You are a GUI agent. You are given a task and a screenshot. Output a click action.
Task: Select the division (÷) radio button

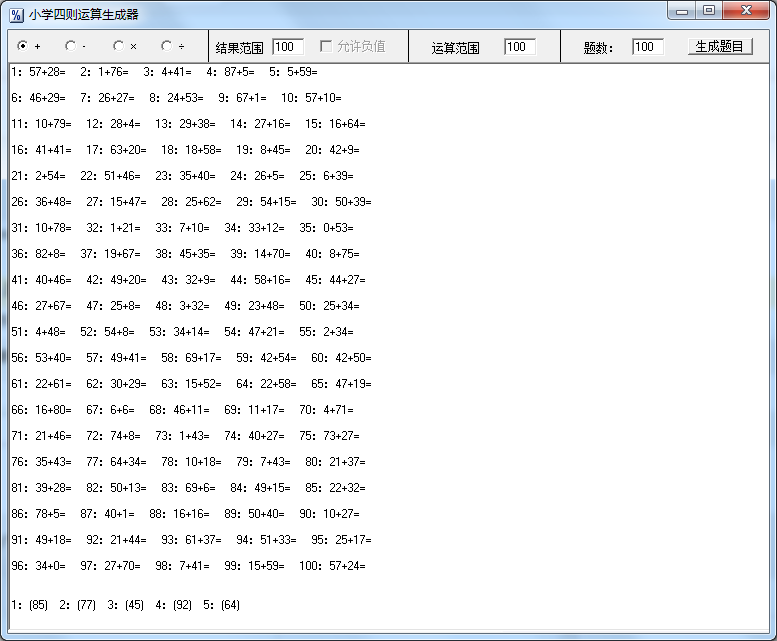click(x=166, y=46)
